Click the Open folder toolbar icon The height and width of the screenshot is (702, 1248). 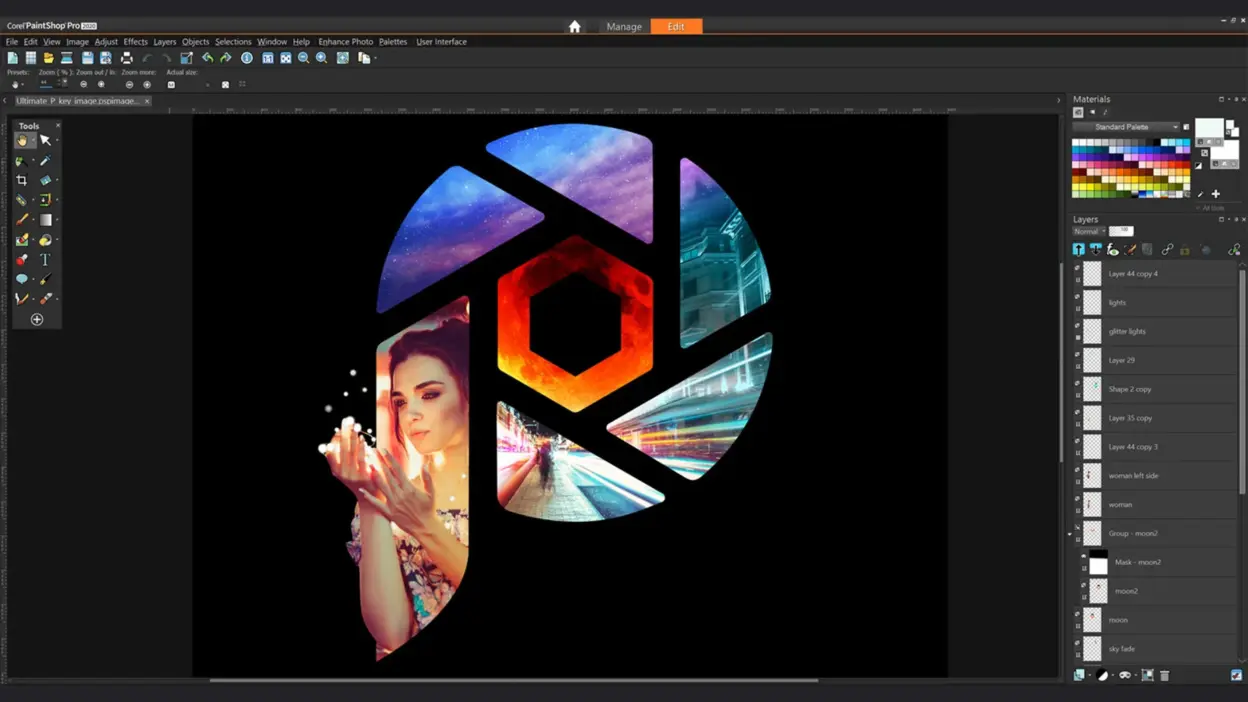coord(48,58)
